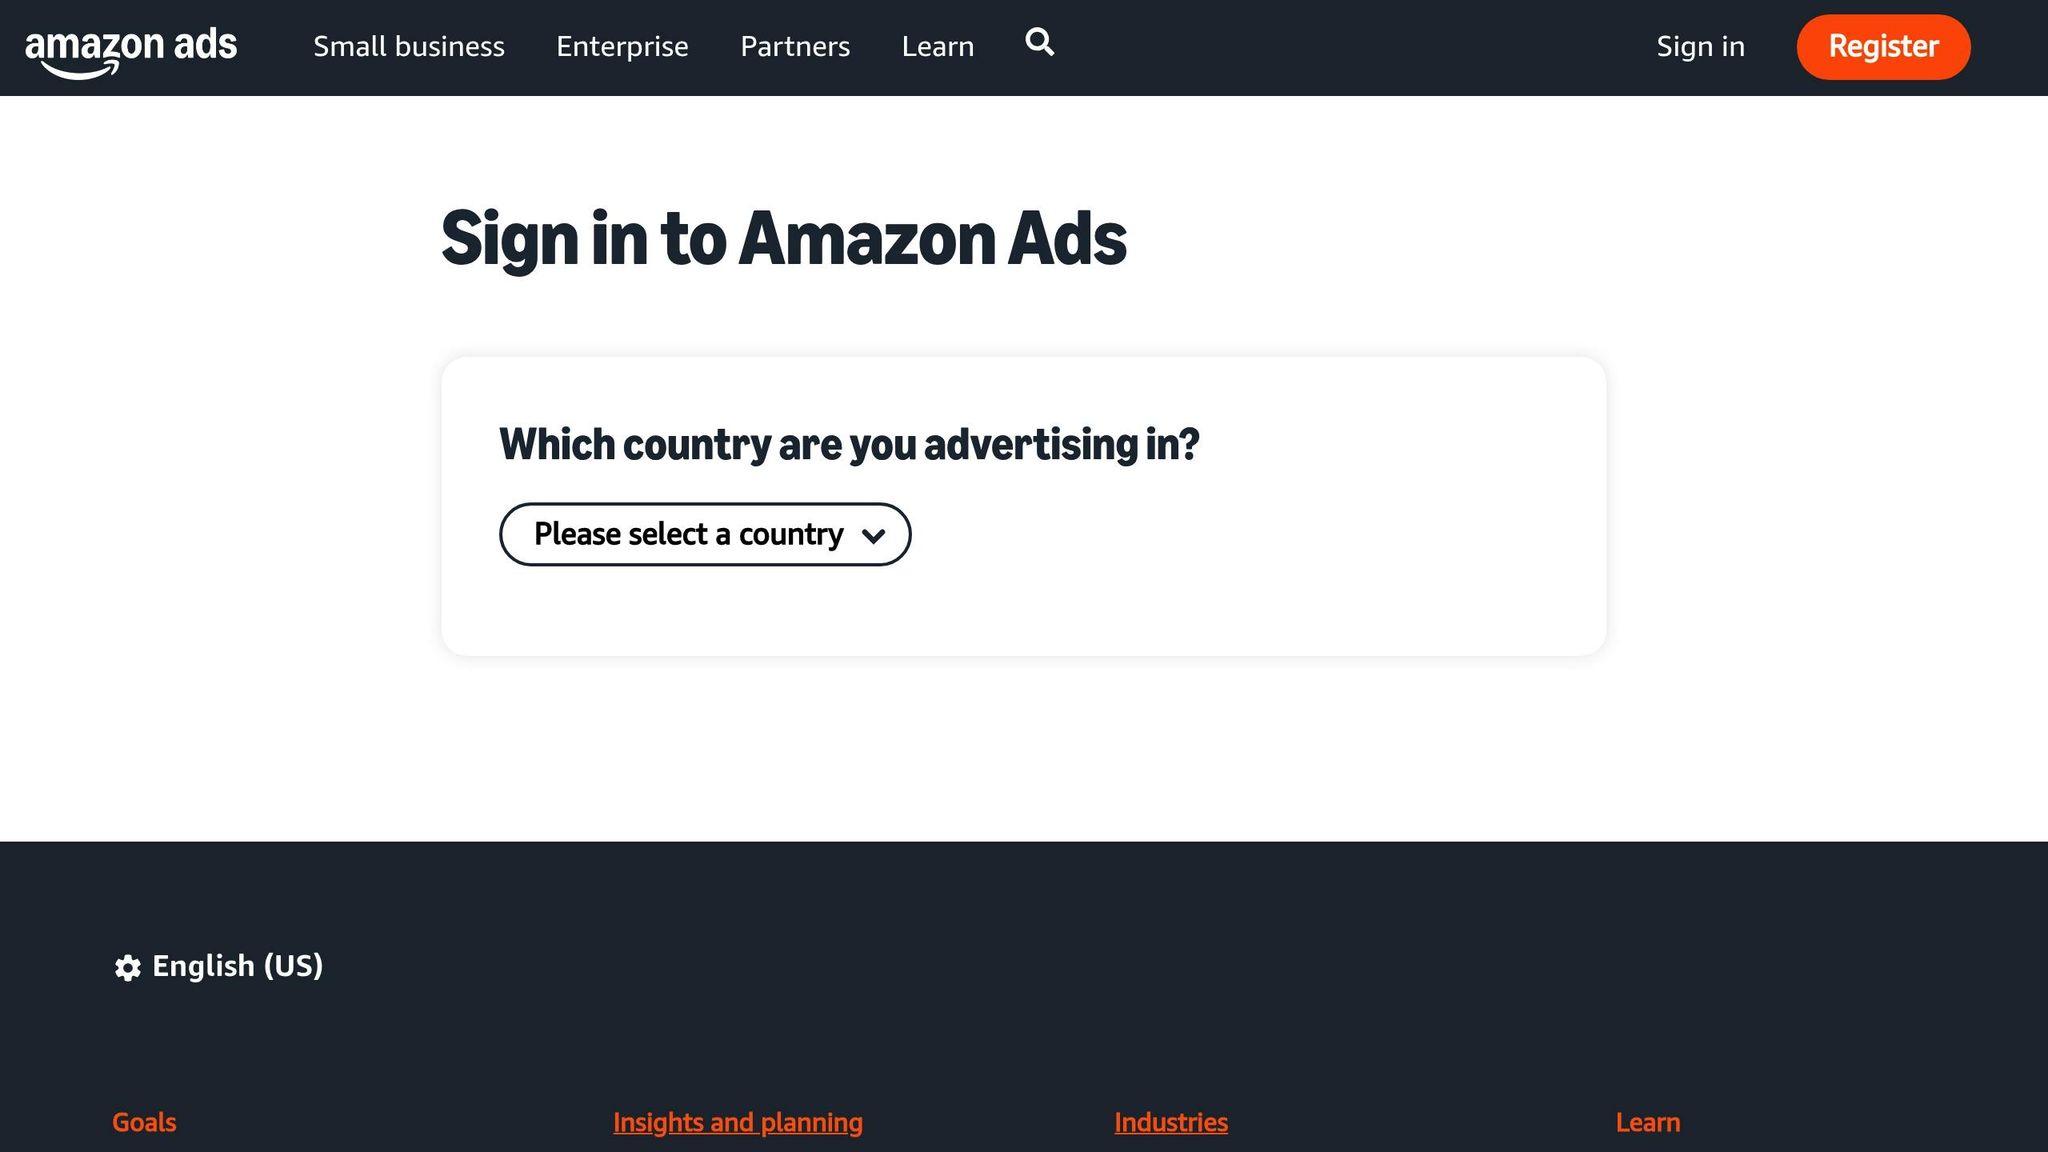This screenshot has width=2048, height=1152.
Task: Open Learn in the footer section
Action: (x=1647, y=1122)
